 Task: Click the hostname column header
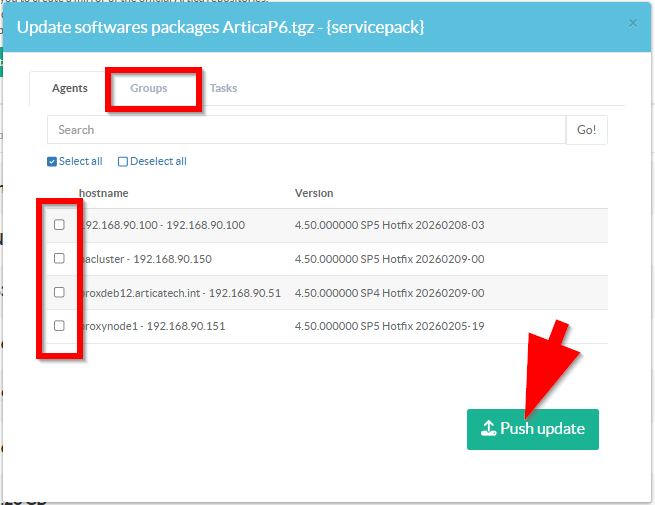click(103, 193)
